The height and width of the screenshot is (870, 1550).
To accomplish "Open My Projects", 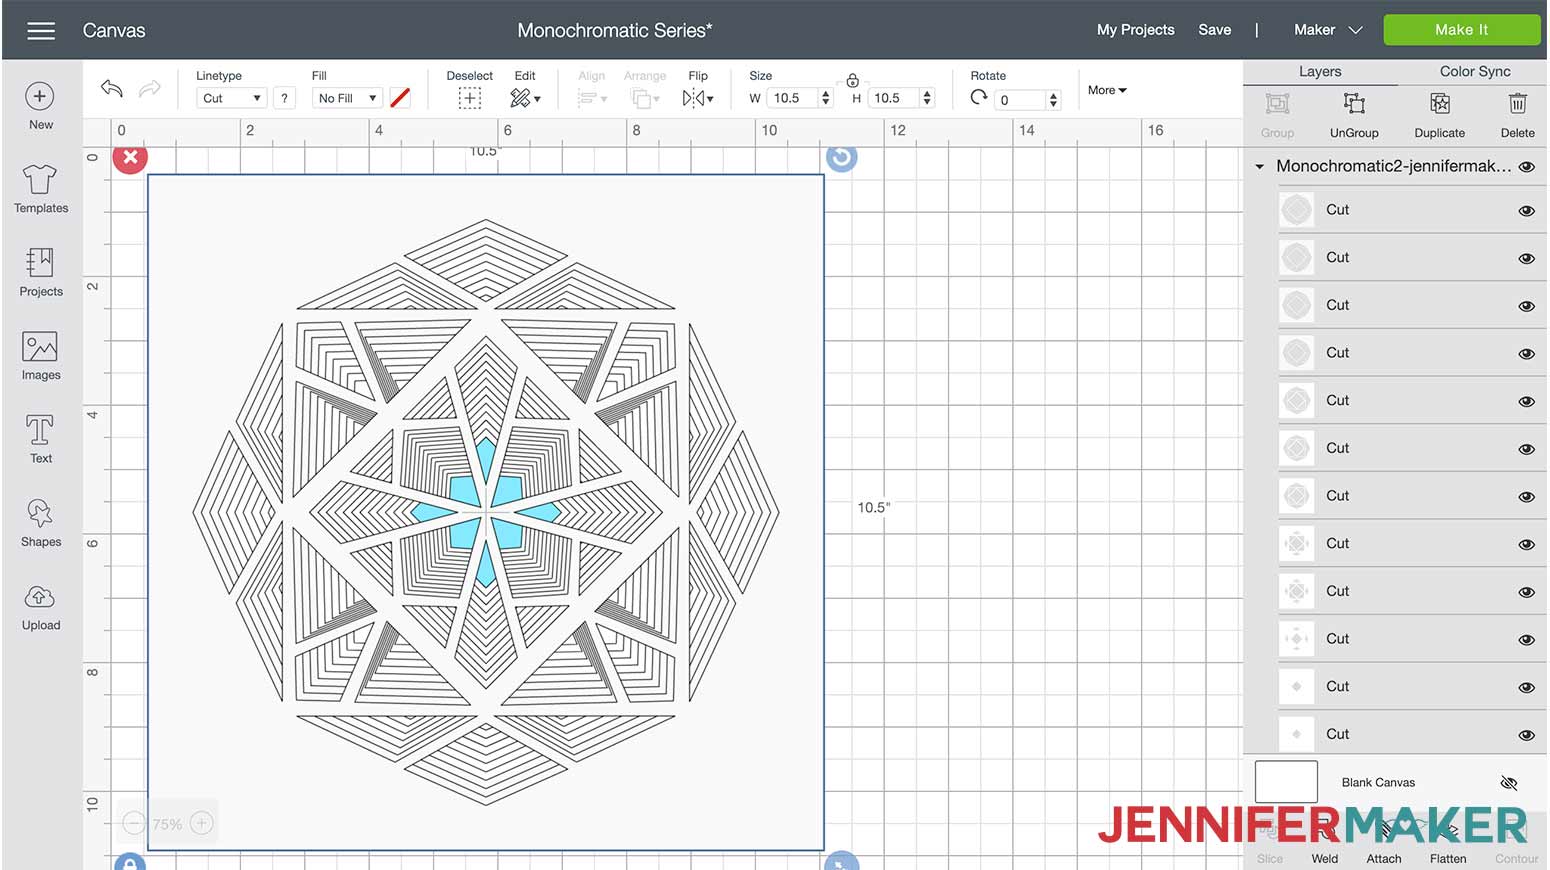I will (x=1135, y=30).
